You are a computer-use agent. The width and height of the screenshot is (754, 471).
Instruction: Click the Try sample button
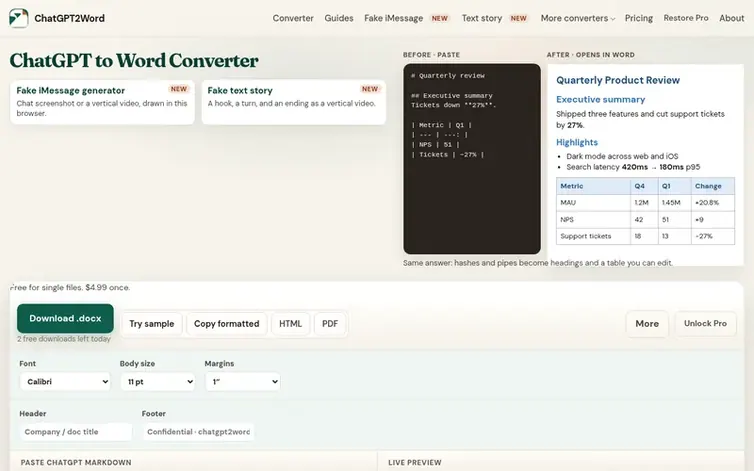pos(151,324)
